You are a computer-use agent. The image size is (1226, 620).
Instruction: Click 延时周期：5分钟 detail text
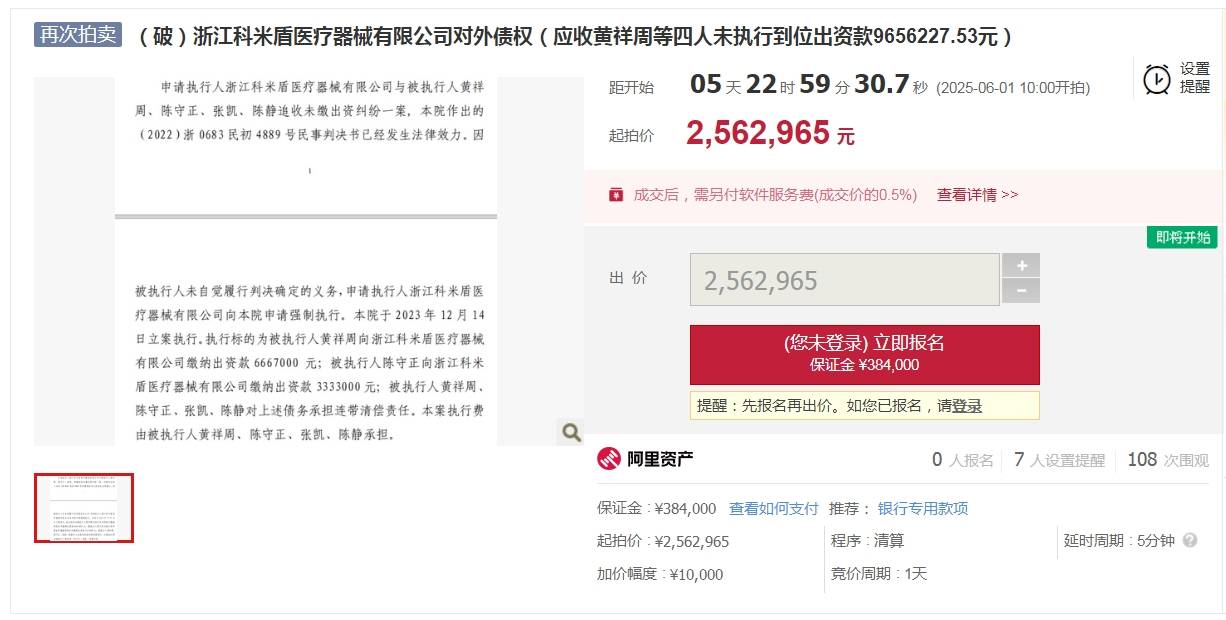[x=1119, y=541]
